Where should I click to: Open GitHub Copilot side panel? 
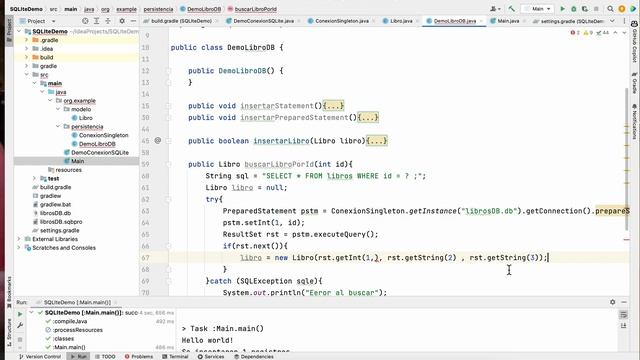click(634, 42)
